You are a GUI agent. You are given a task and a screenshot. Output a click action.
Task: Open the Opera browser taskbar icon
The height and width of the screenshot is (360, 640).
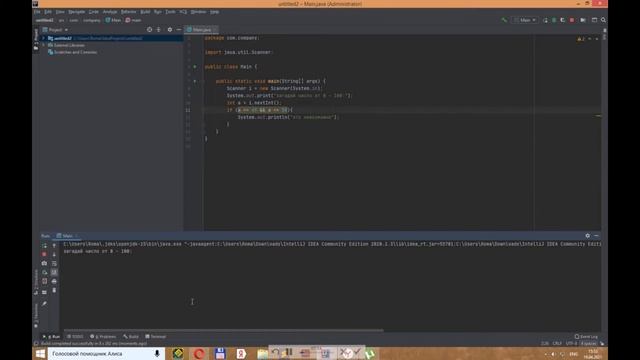point(199,354)
